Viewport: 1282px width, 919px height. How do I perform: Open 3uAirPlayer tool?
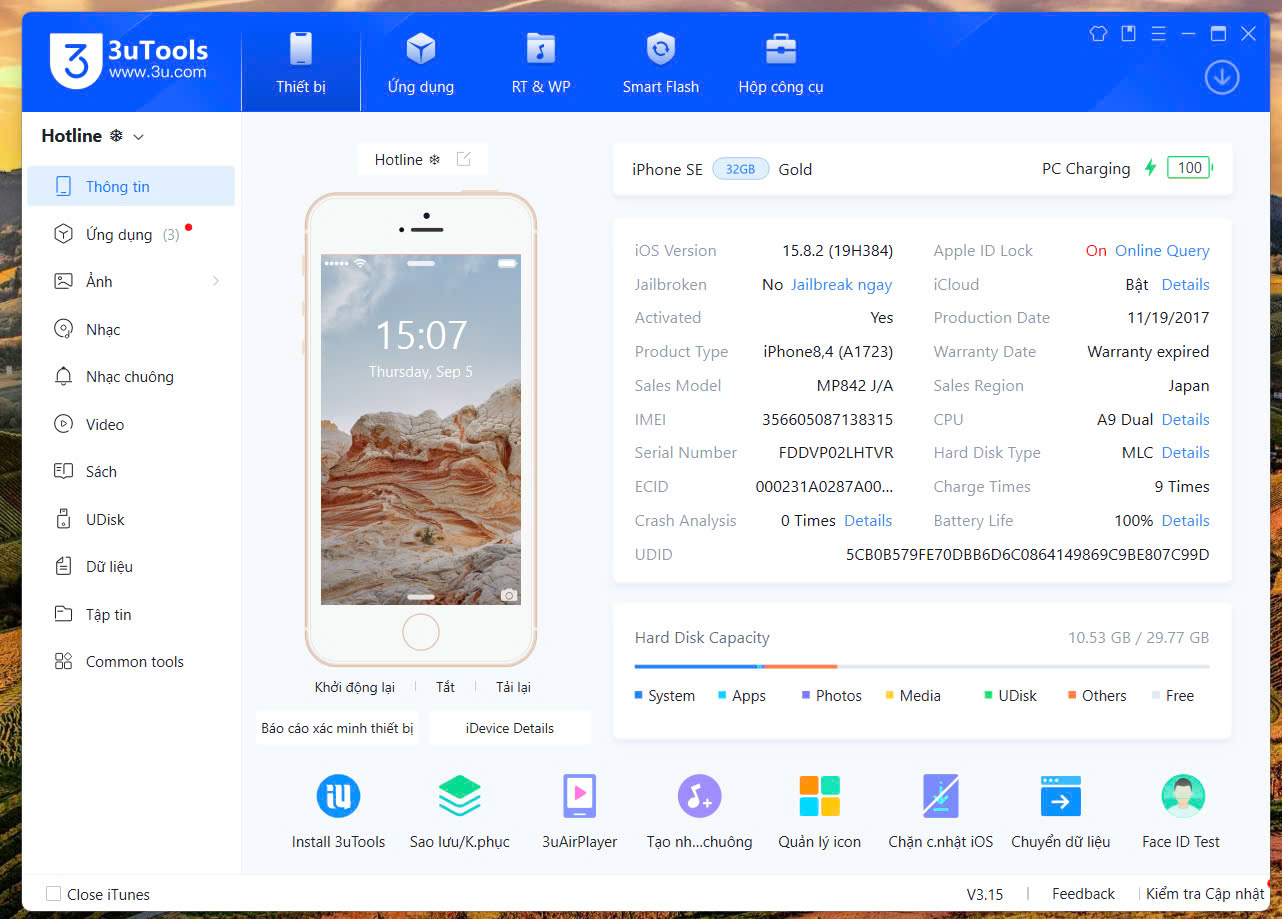(x=580, y=797)
